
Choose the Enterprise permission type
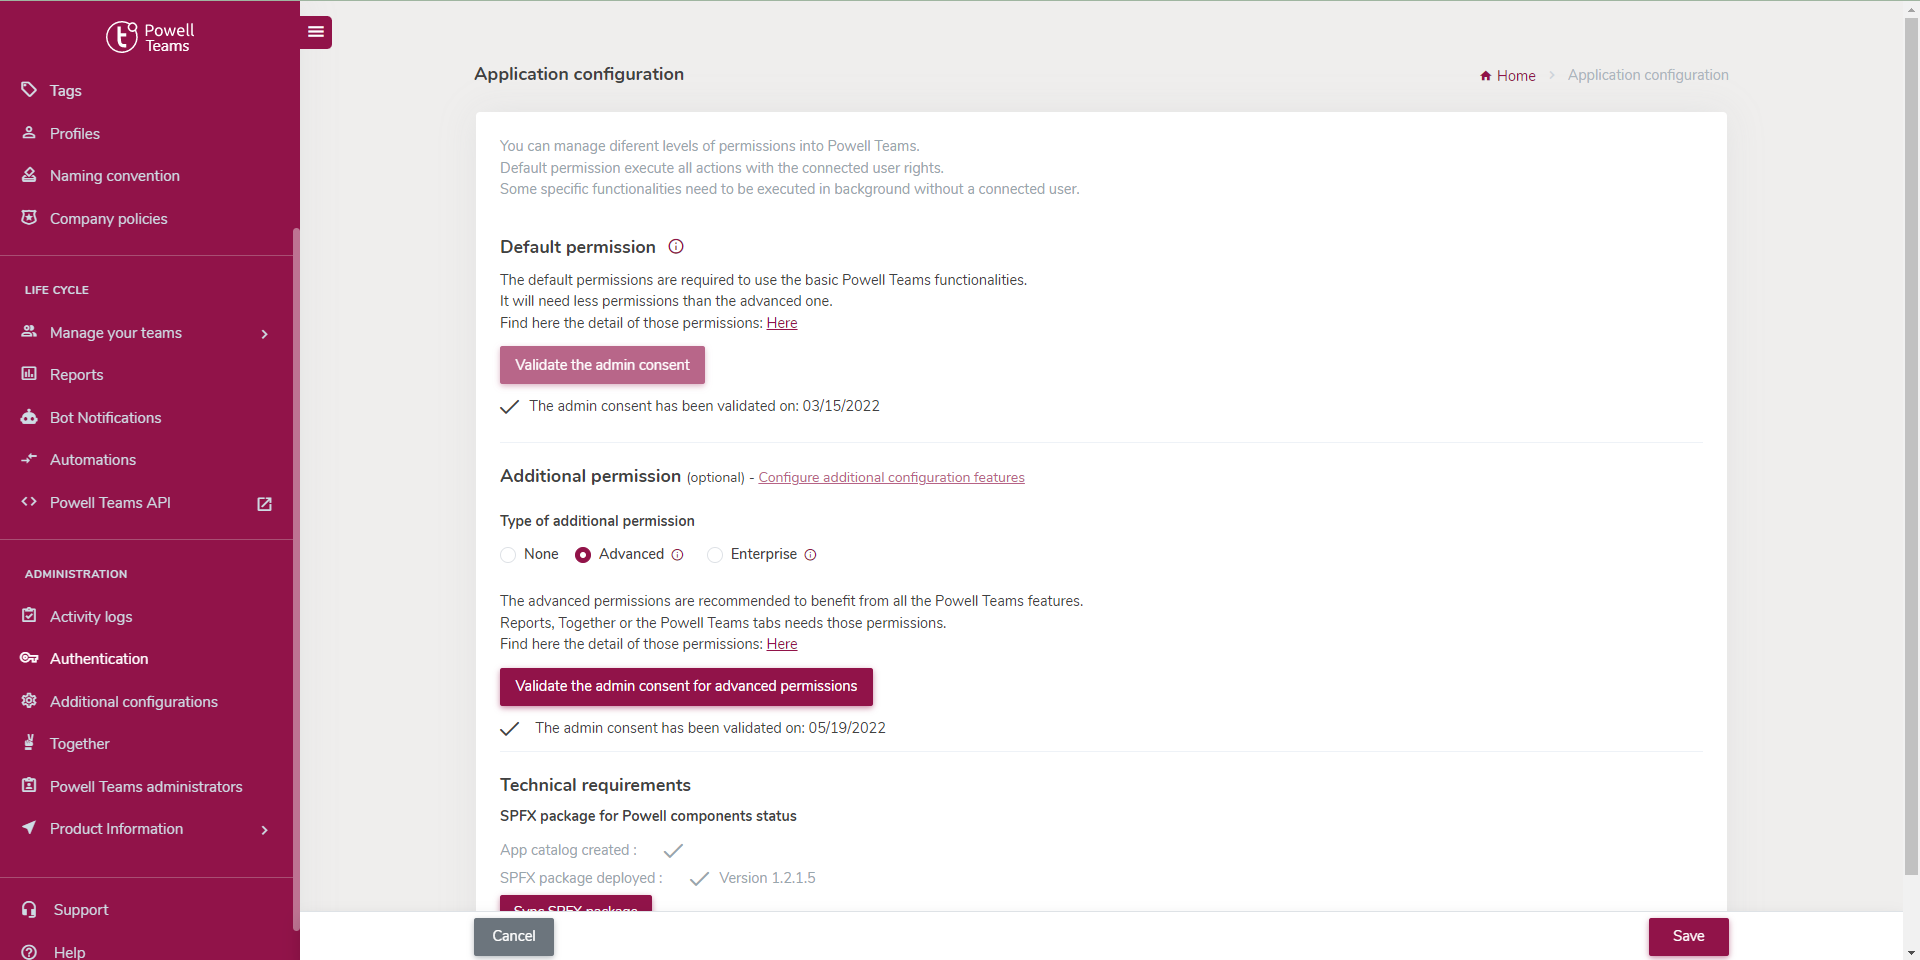[x=715, y=555]
